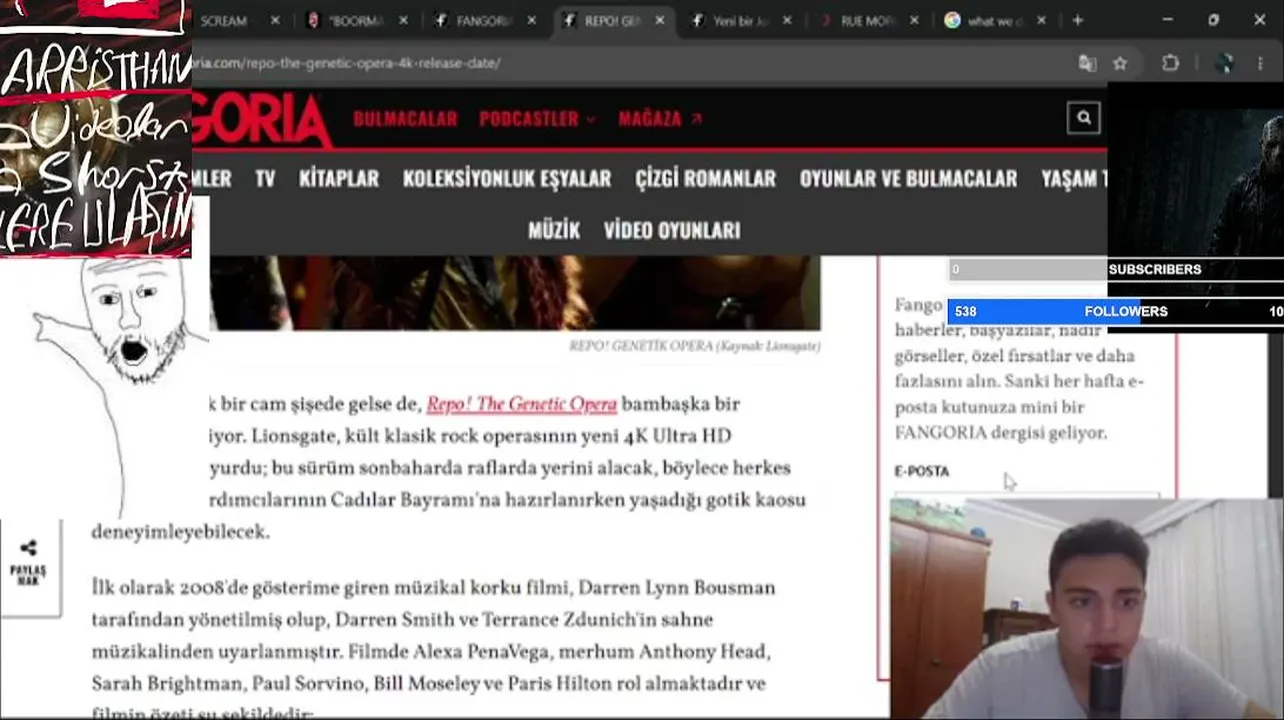This screenshot has height=720, width=1284.
Task: Open the BULMACALAR menu item
Action: point(405,118)
